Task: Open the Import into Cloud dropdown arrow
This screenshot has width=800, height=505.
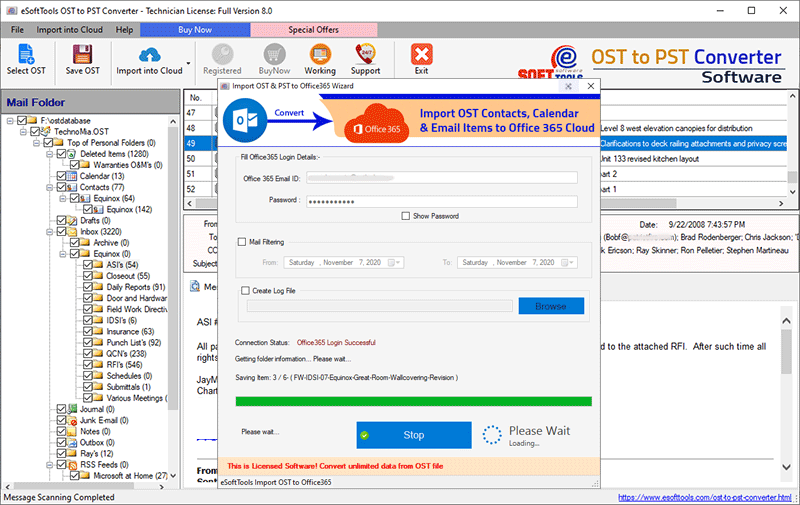Action: click(x=188, y=61)
